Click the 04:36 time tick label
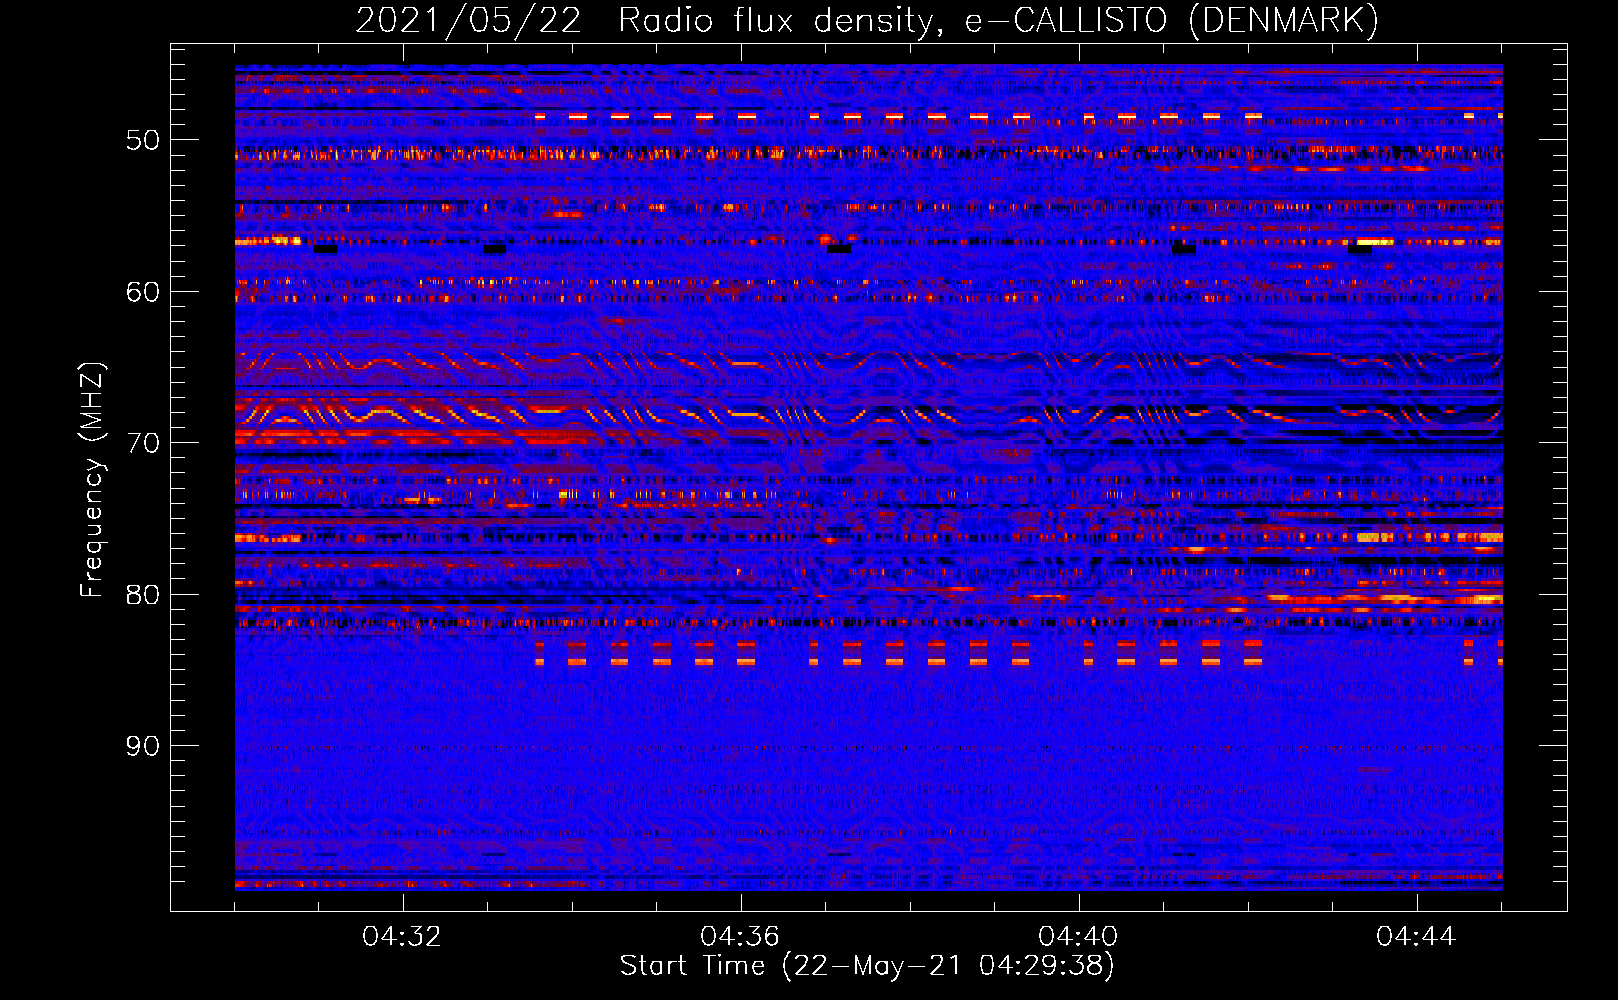This screenshot has width=1618, height=1000. point(740,937)
